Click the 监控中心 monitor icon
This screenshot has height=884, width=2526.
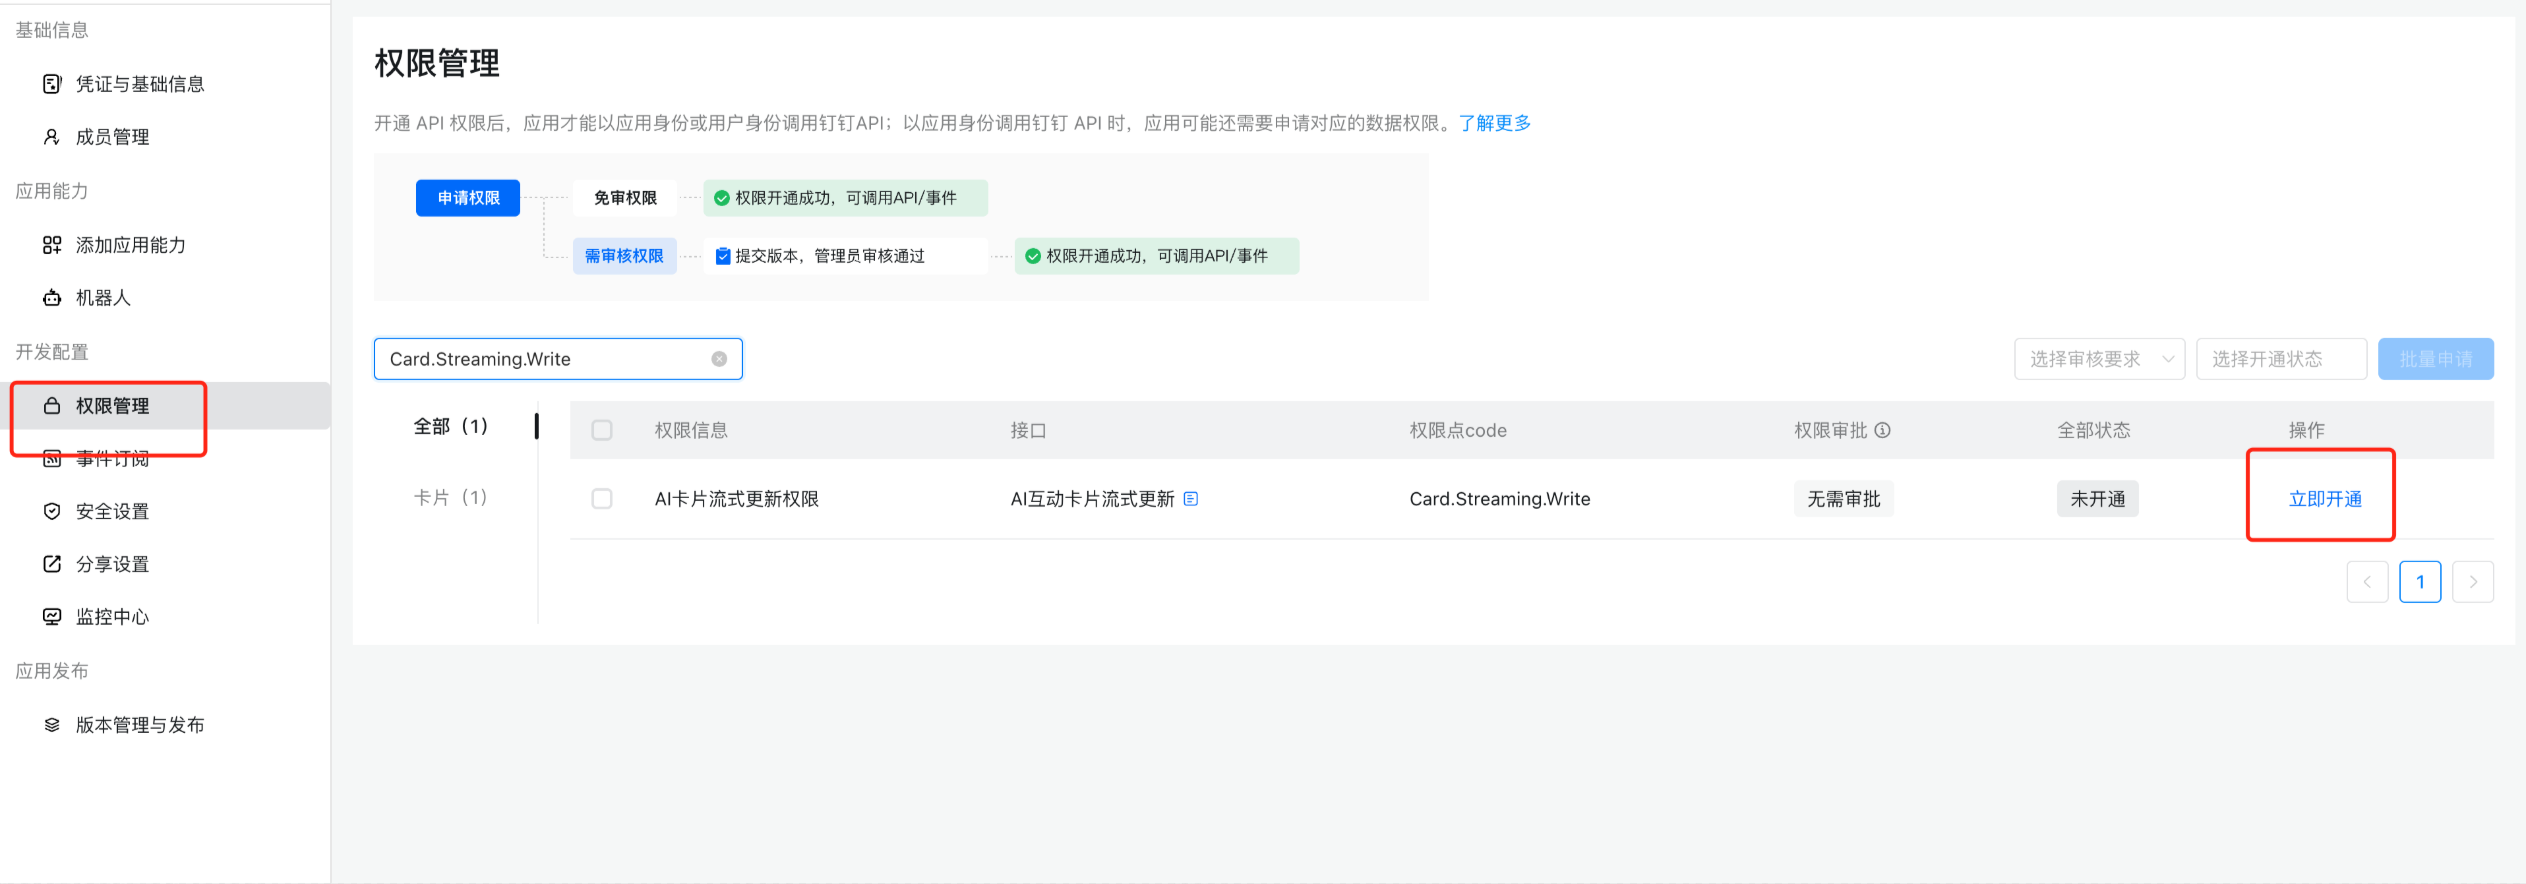click(52, 617)
